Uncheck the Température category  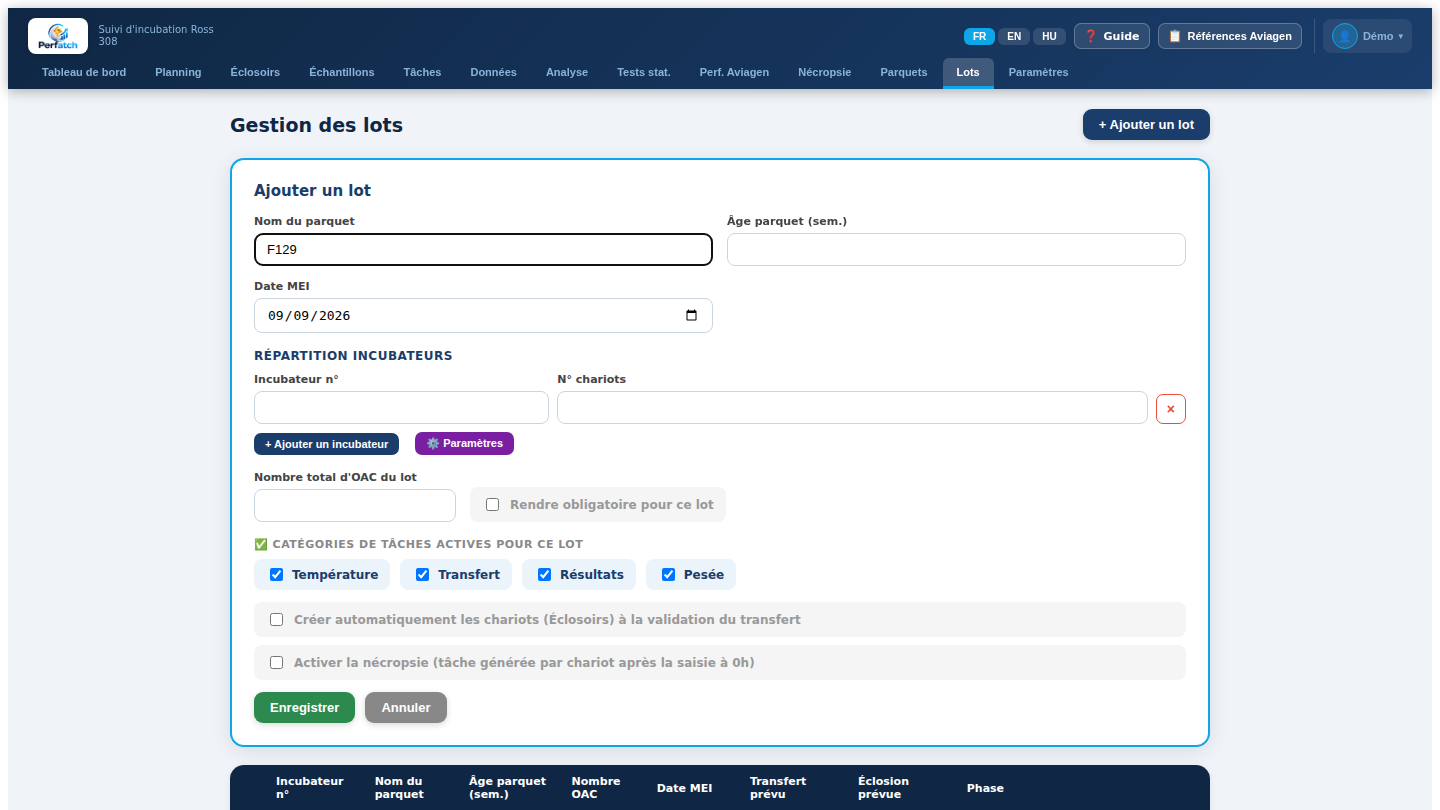point(277,575)
